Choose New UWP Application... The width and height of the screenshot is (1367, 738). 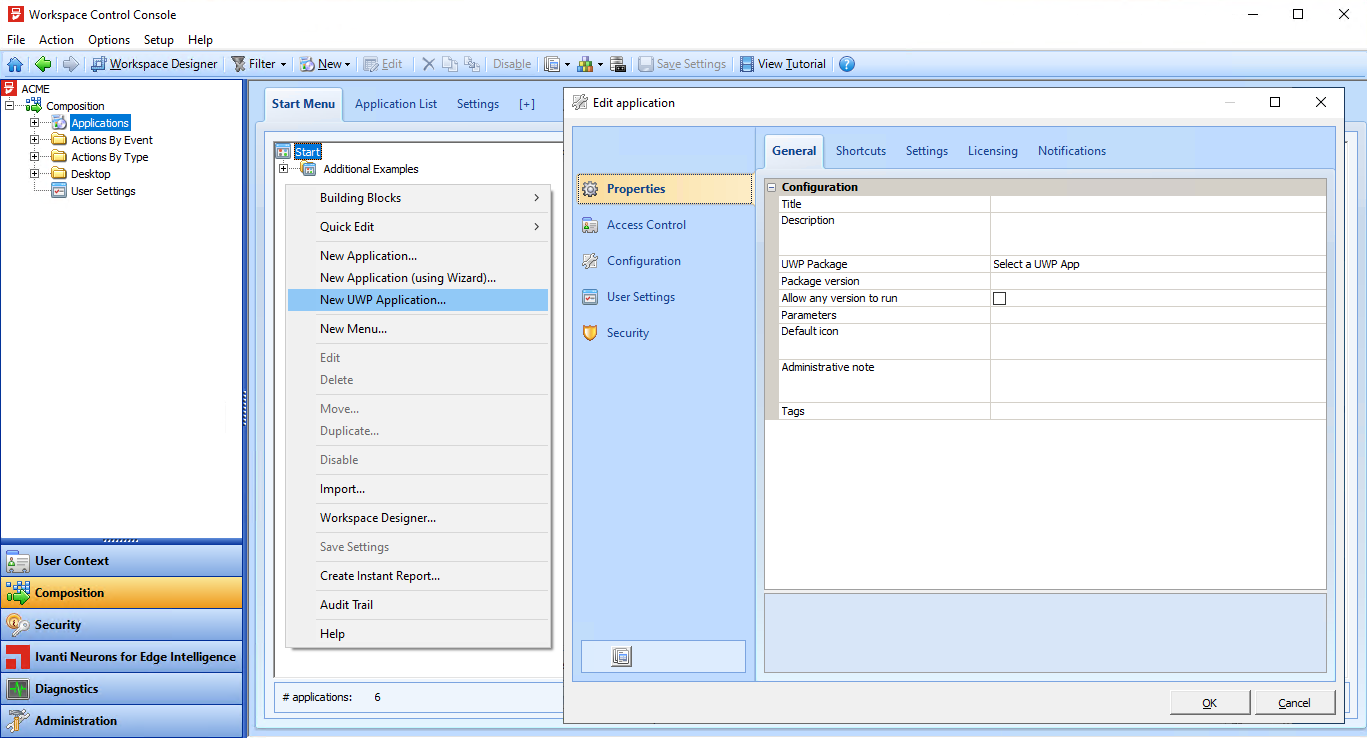[x=418, y=300]
